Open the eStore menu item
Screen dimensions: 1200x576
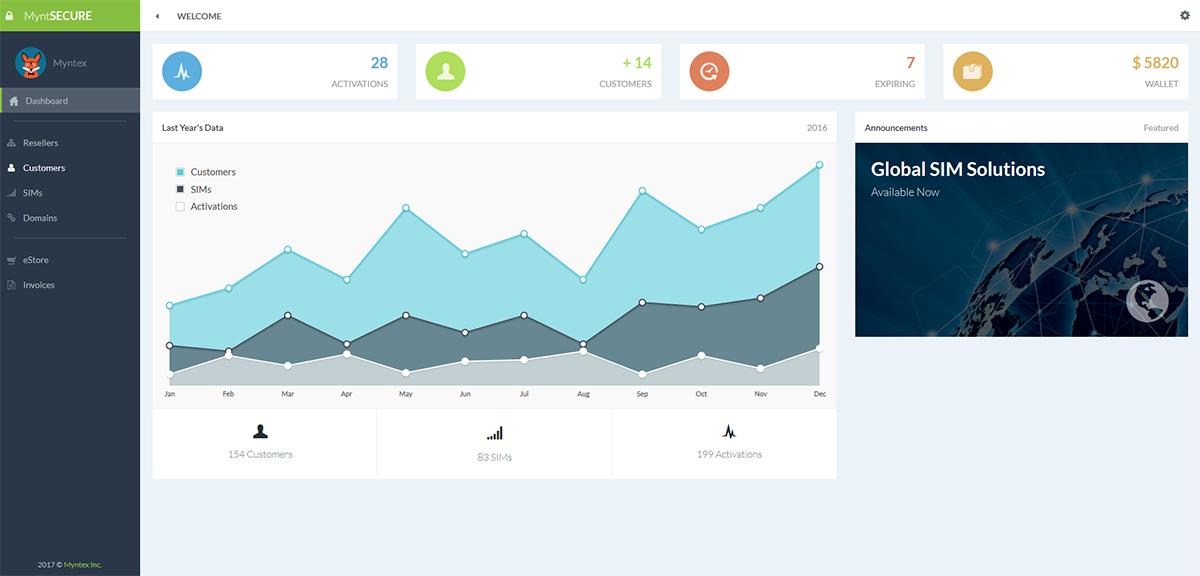pyautogui.click(x=70, y=260)
